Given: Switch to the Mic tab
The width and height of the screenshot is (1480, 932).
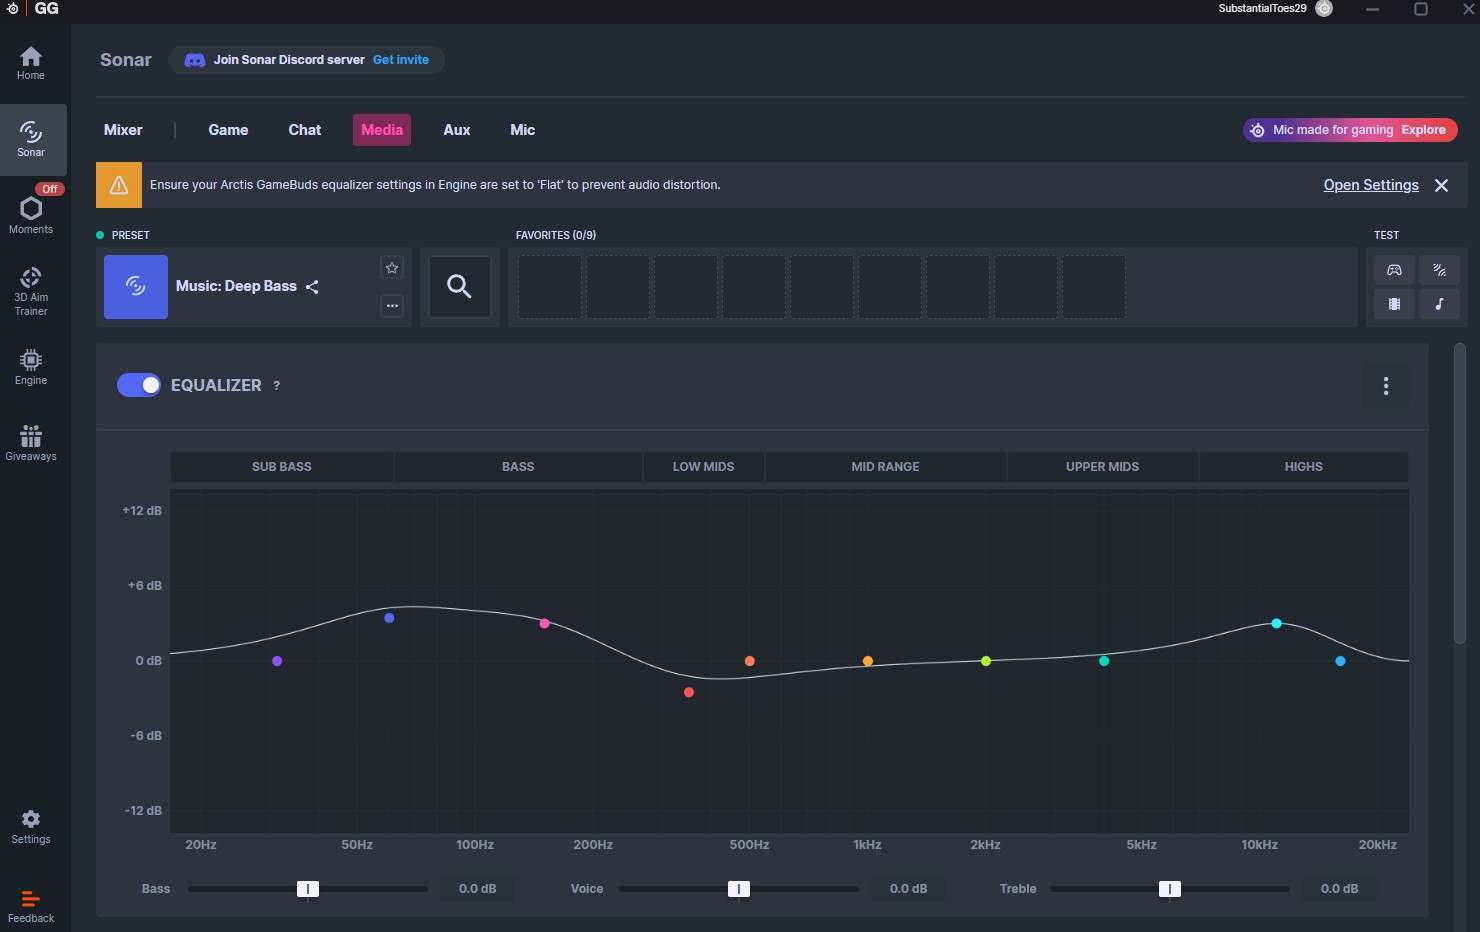Looking at the screenshot, I should [x=523, y=130].
